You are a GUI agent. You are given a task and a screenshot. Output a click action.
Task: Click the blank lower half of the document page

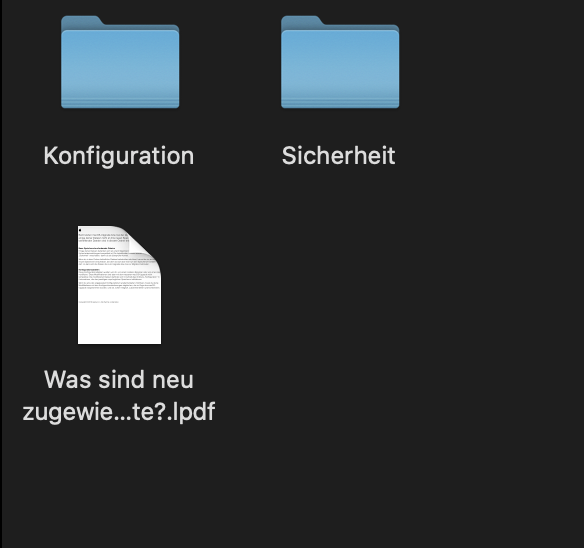click(x=120, y=324)
